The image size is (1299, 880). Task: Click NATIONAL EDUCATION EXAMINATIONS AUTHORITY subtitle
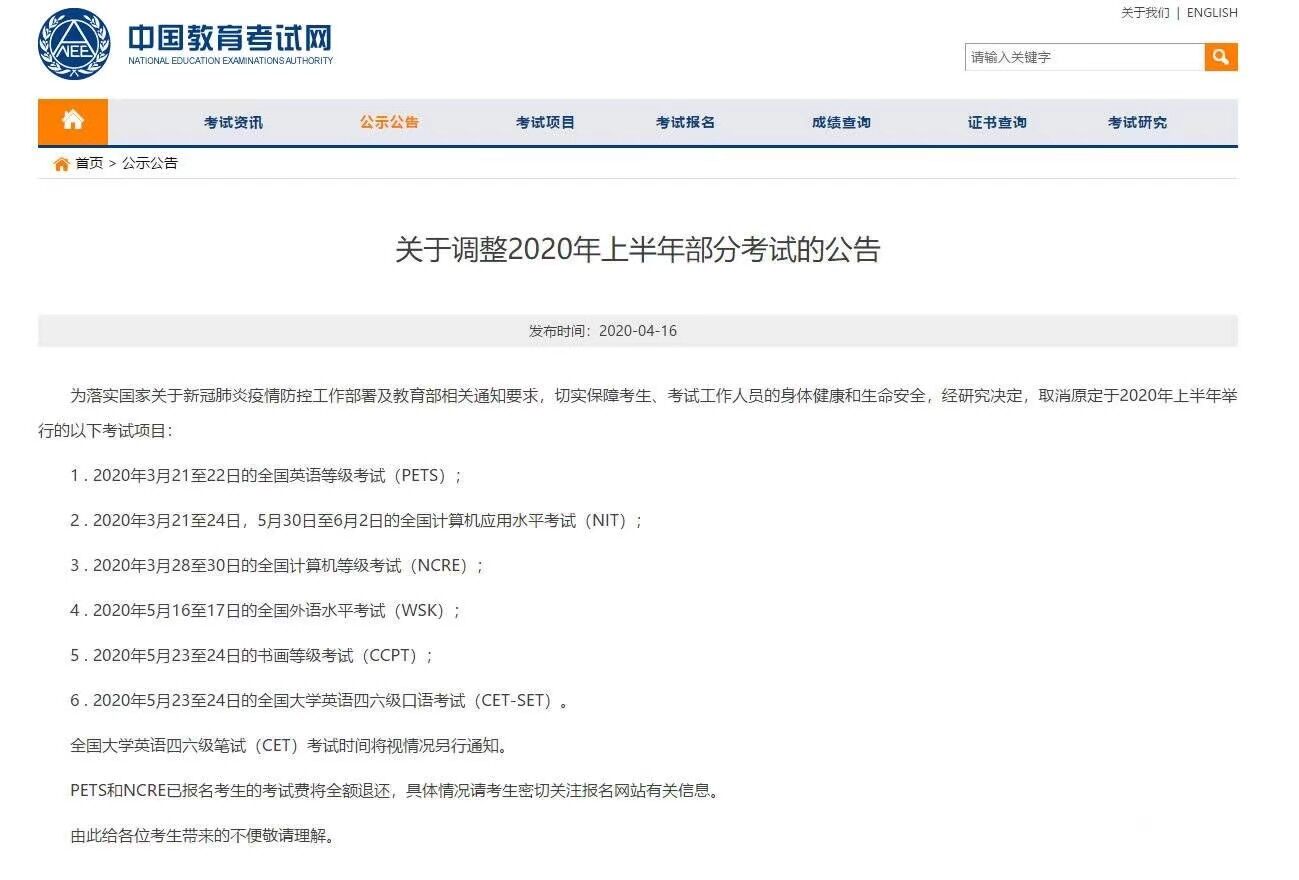tap(231, 61)
